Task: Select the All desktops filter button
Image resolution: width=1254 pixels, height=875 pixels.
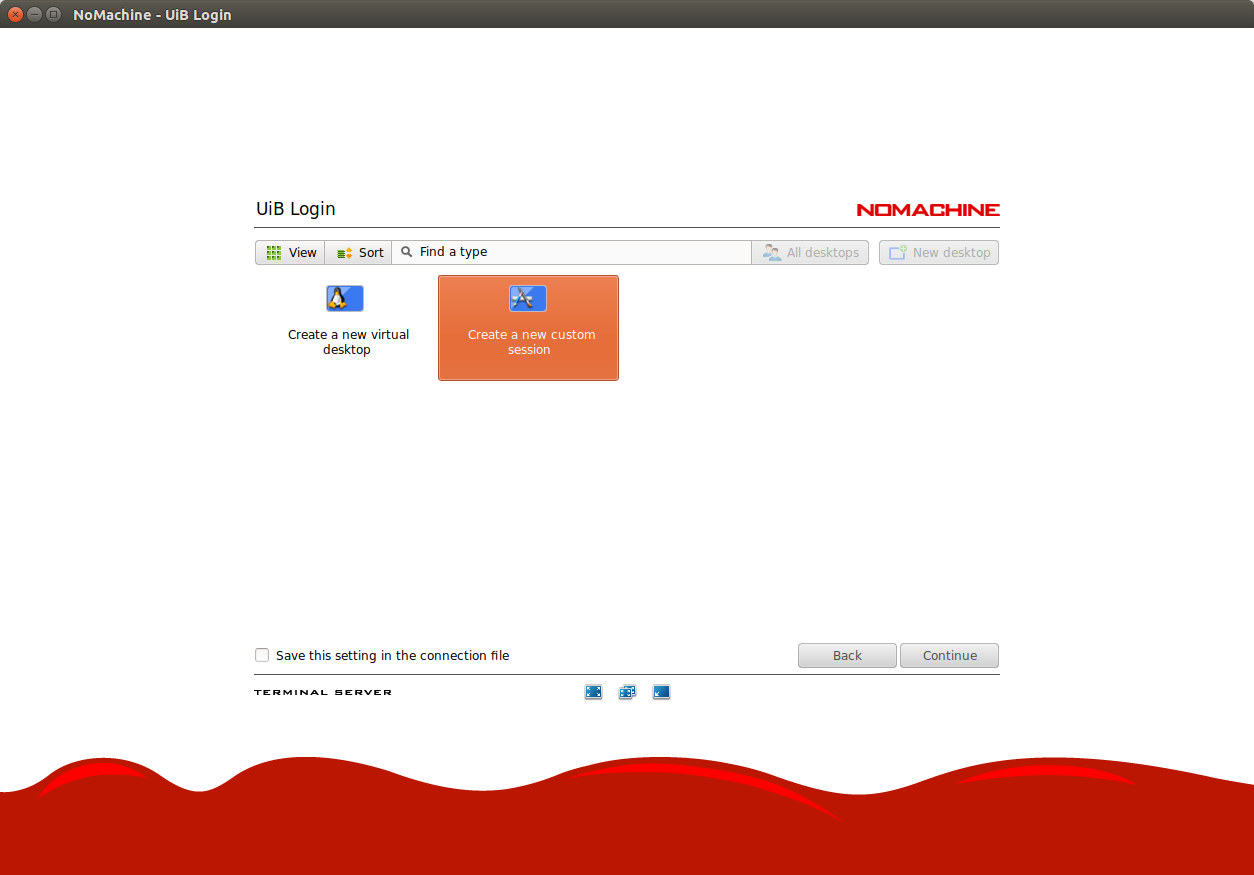Action: tap(811, 253)
